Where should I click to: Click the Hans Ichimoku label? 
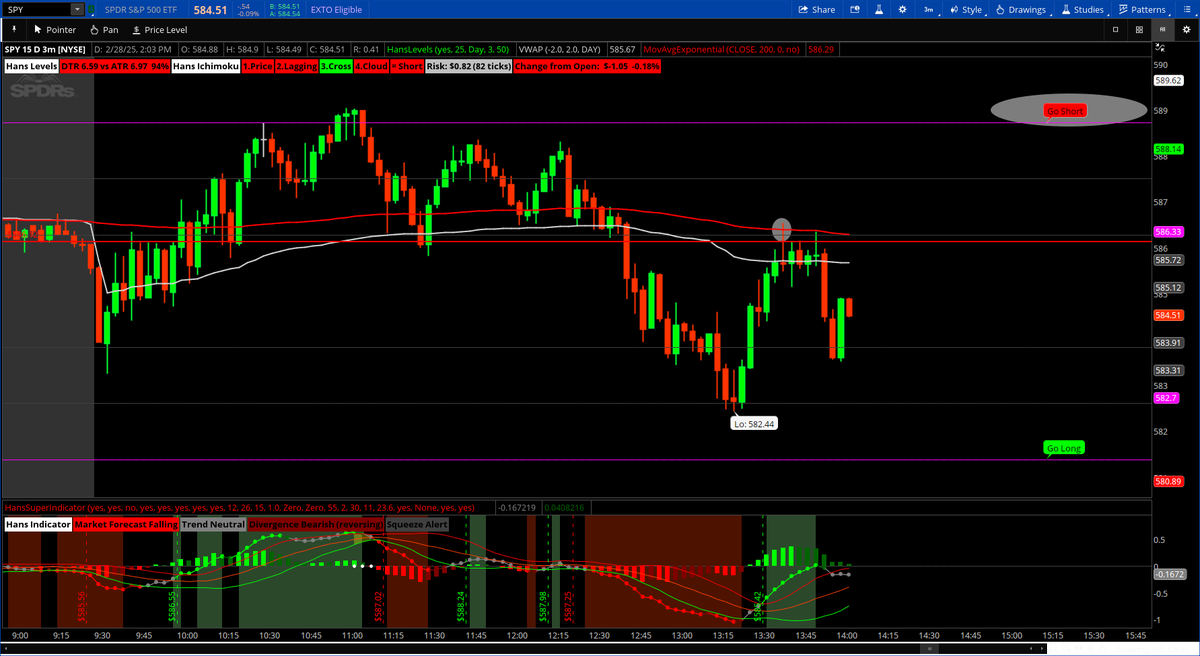point(205,66)
